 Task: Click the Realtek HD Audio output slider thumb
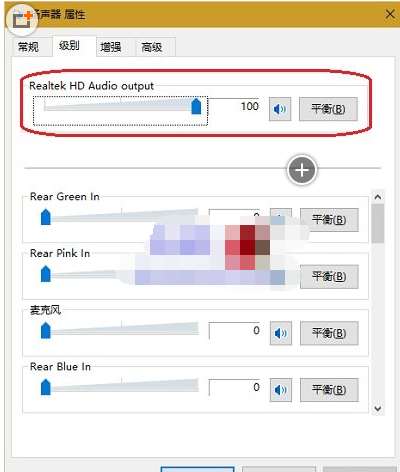click(x=196, y=106)
